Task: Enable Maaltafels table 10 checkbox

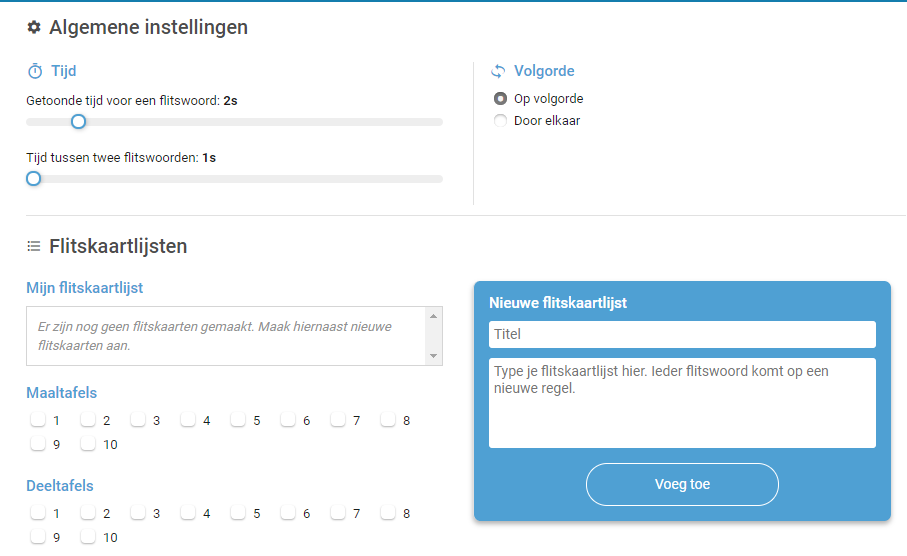Action: coord(88,444)
